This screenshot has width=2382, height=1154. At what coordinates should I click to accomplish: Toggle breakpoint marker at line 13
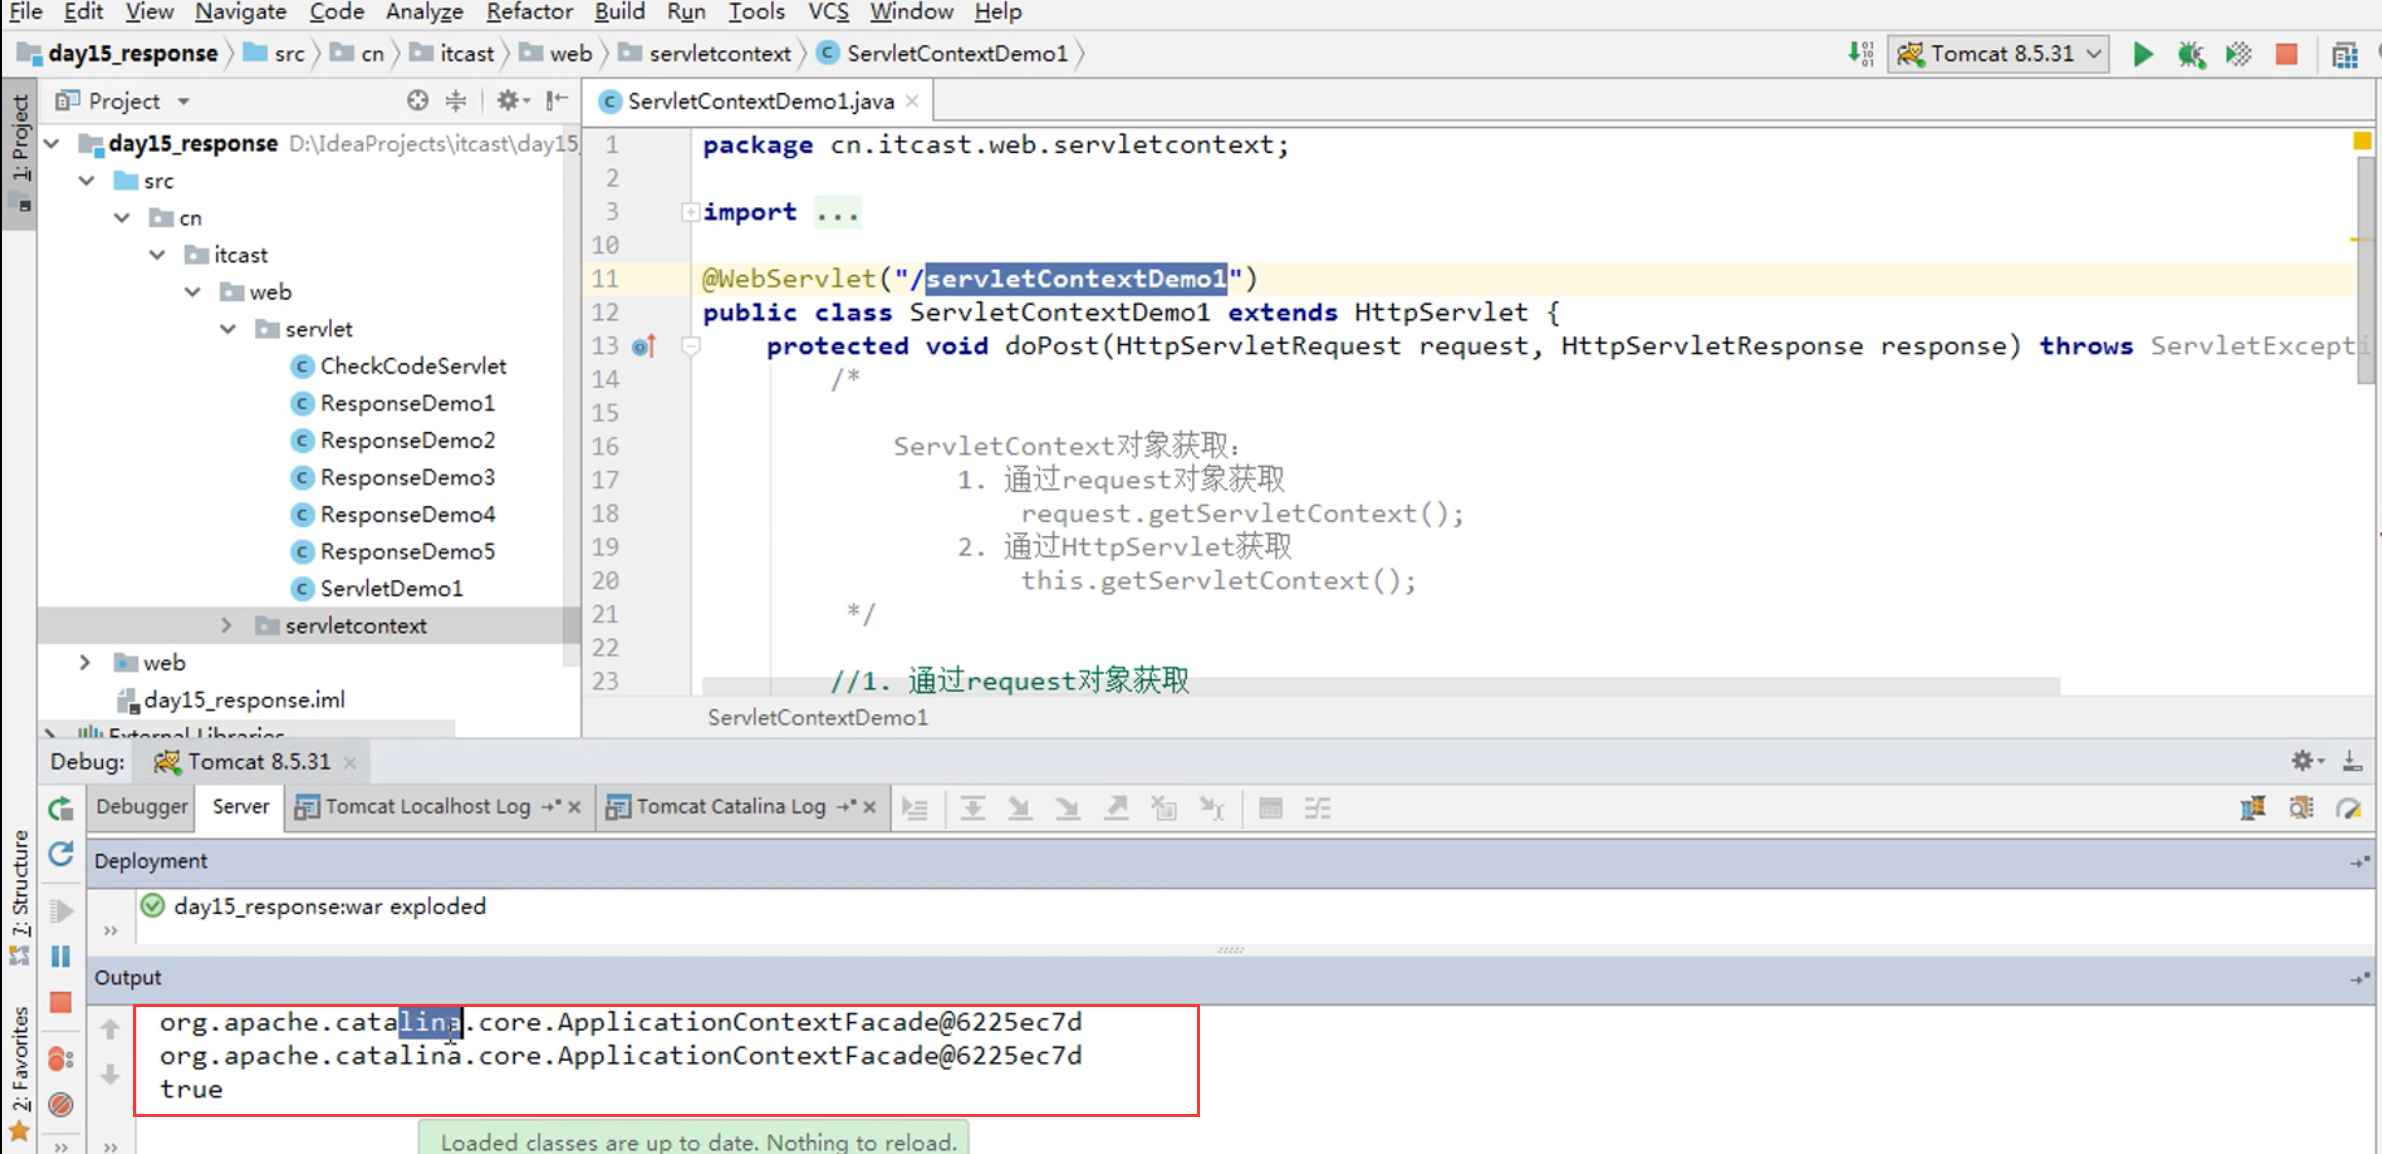pyautogui.click(x=643, y=346)
